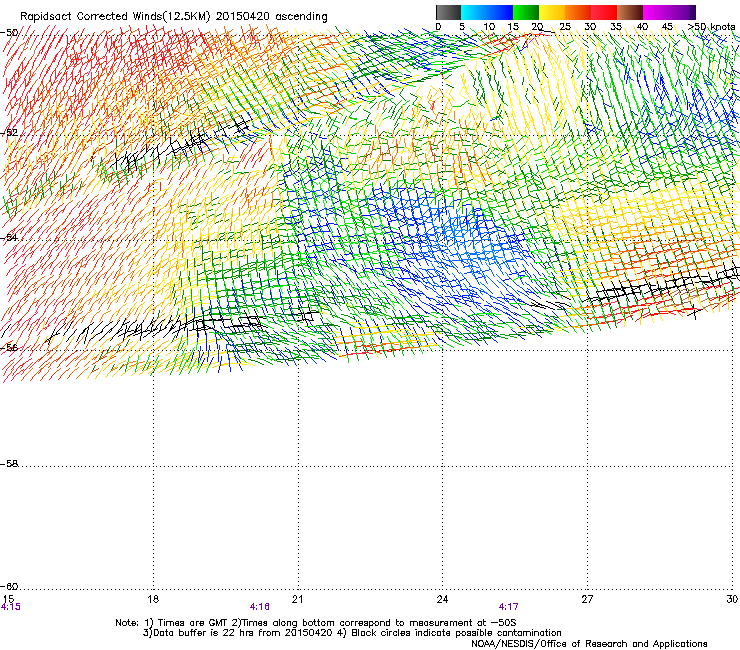740x650 pixels.
Task: Click the gray 0-5 knots legend swatch
Action: coord(448,12)
